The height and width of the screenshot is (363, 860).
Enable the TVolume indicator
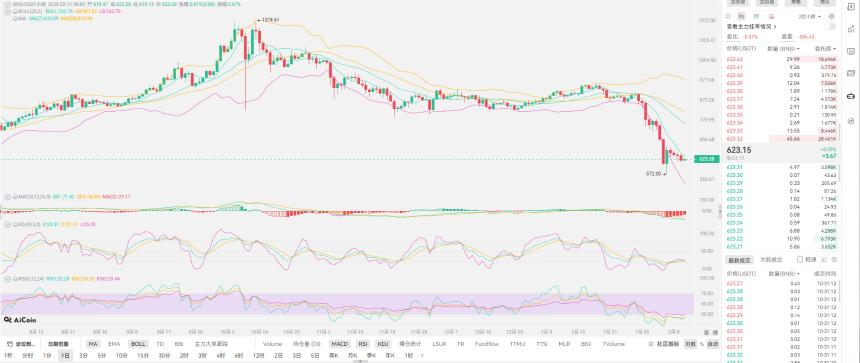point(614,344)
